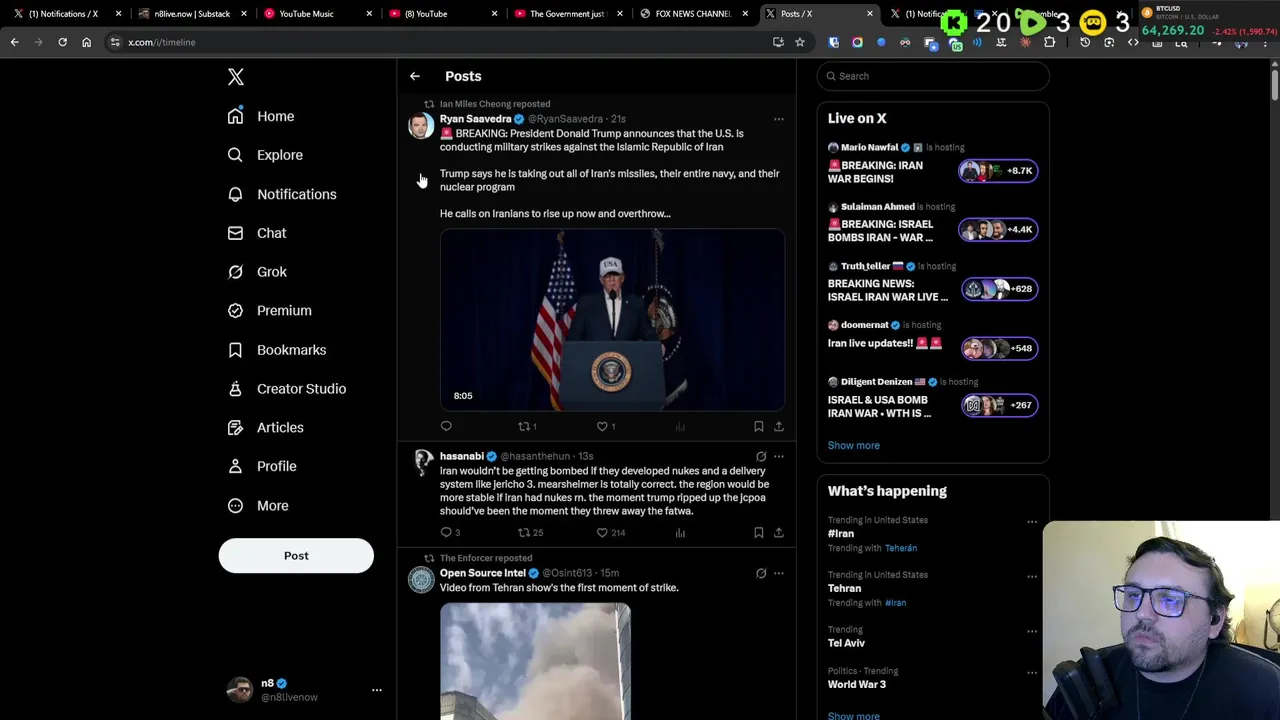Reply to hasanabi's post
This screenshot has width=1280, height=720.
coord(450,533)
